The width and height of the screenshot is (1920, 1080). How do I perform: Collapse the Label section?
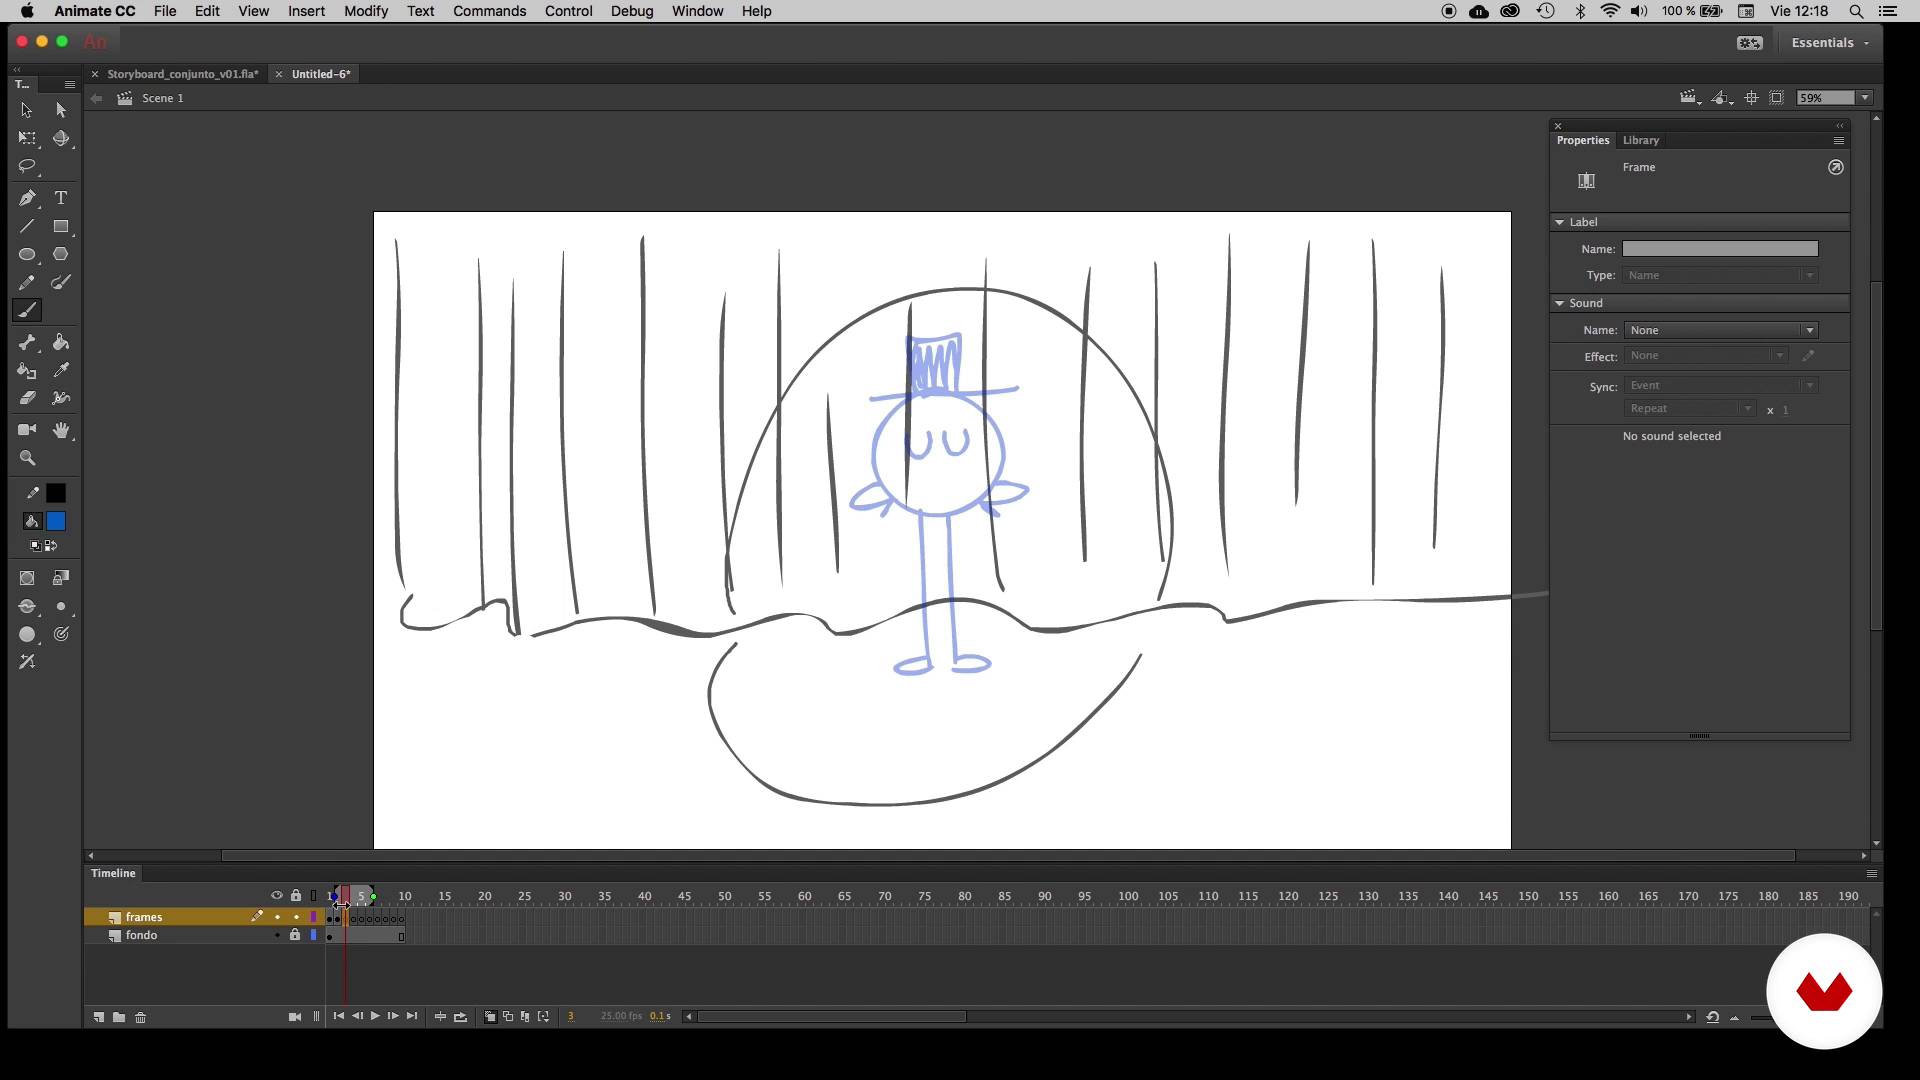pos(1559,222)
